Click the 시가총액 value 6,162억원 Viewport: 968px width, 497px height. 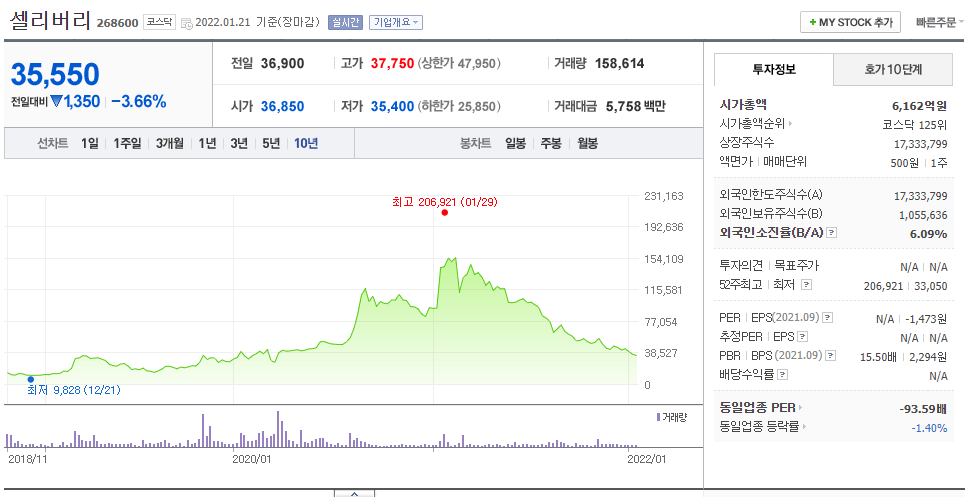(x=920, y=106)
